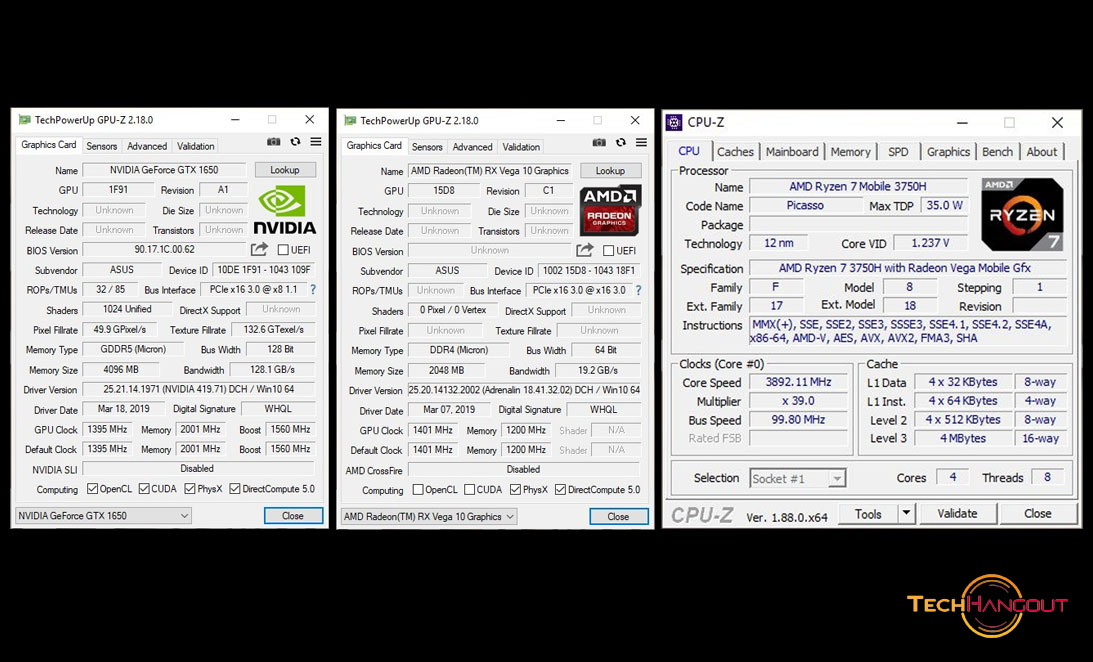Screen dimensions: 1093x662
Task: Click Lookup button in AMD Radeon GPU-Z window
Action: [611, 171]
